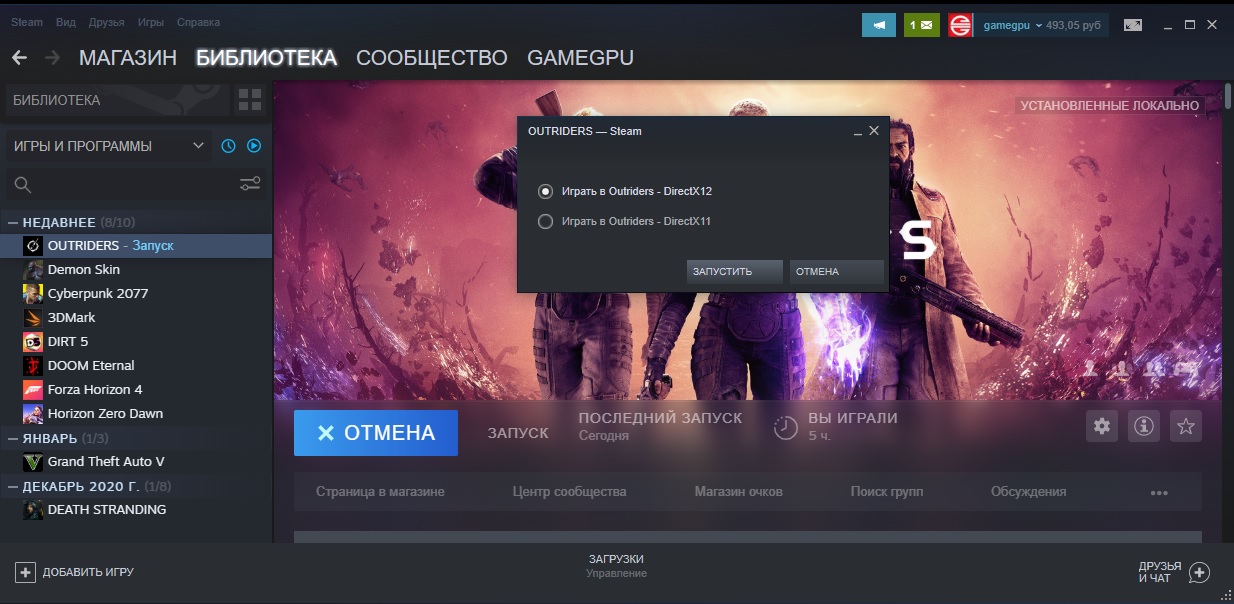This screenshot has width=1234, height=604.
Task: Open the inbox envelope notification
Action: [920, 24]
